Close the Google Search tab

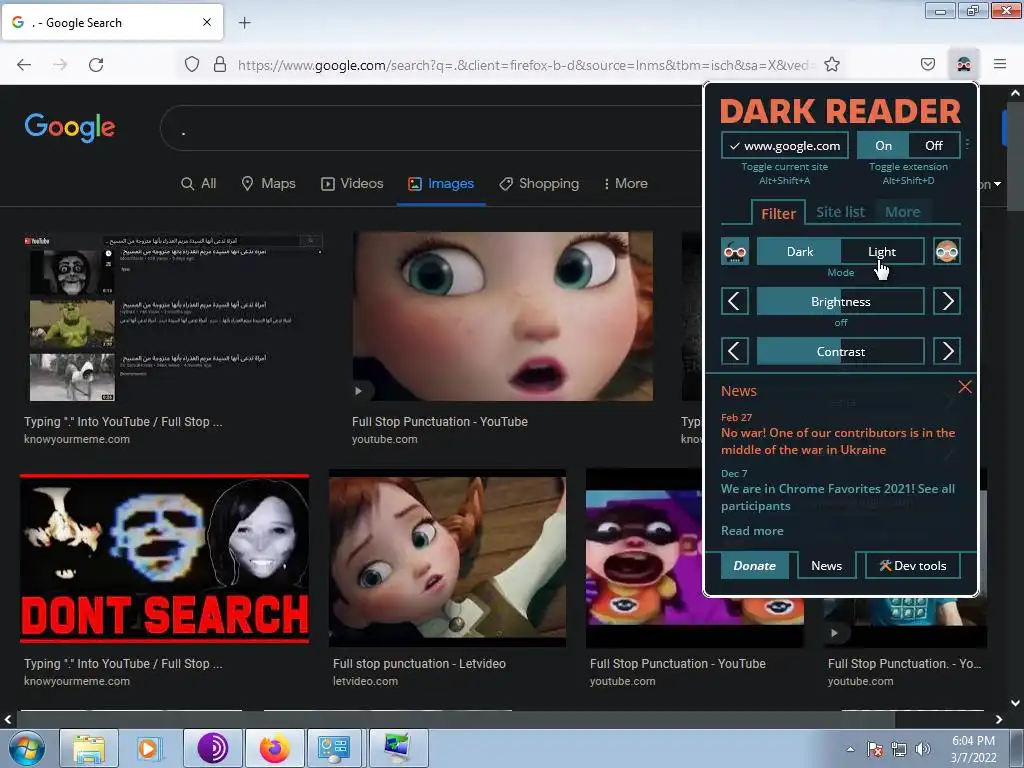point(207,22)
